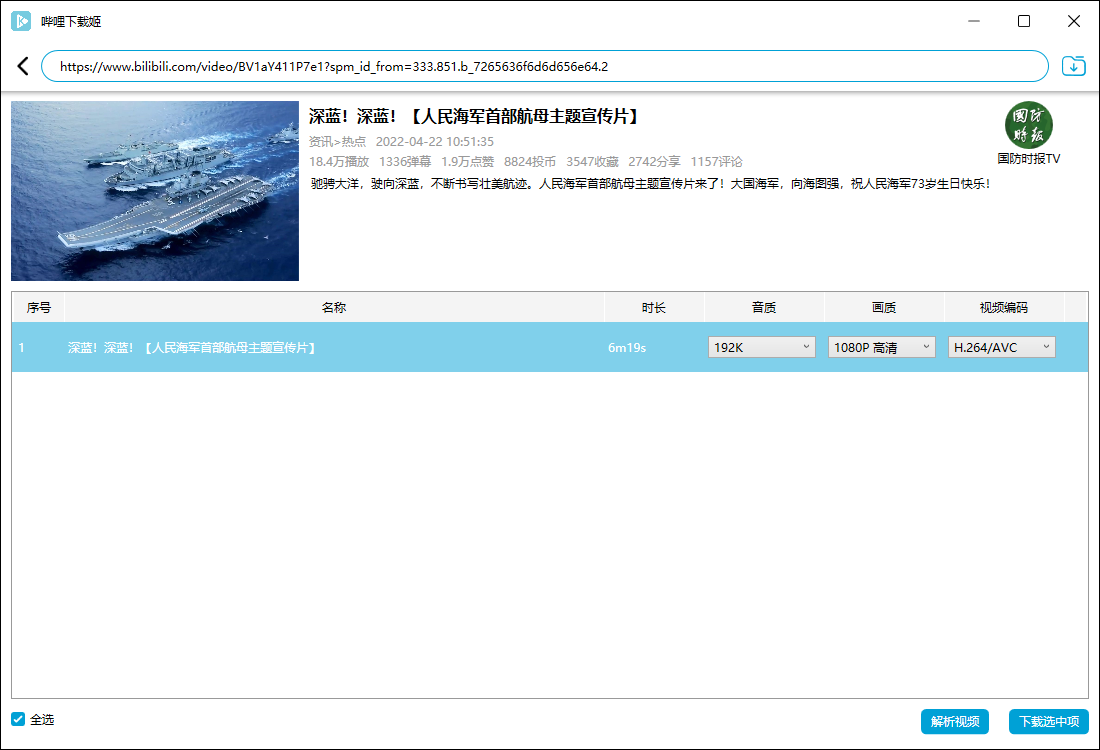
Task: Click the row number 1 cell
Action: [x=22, y=347]
